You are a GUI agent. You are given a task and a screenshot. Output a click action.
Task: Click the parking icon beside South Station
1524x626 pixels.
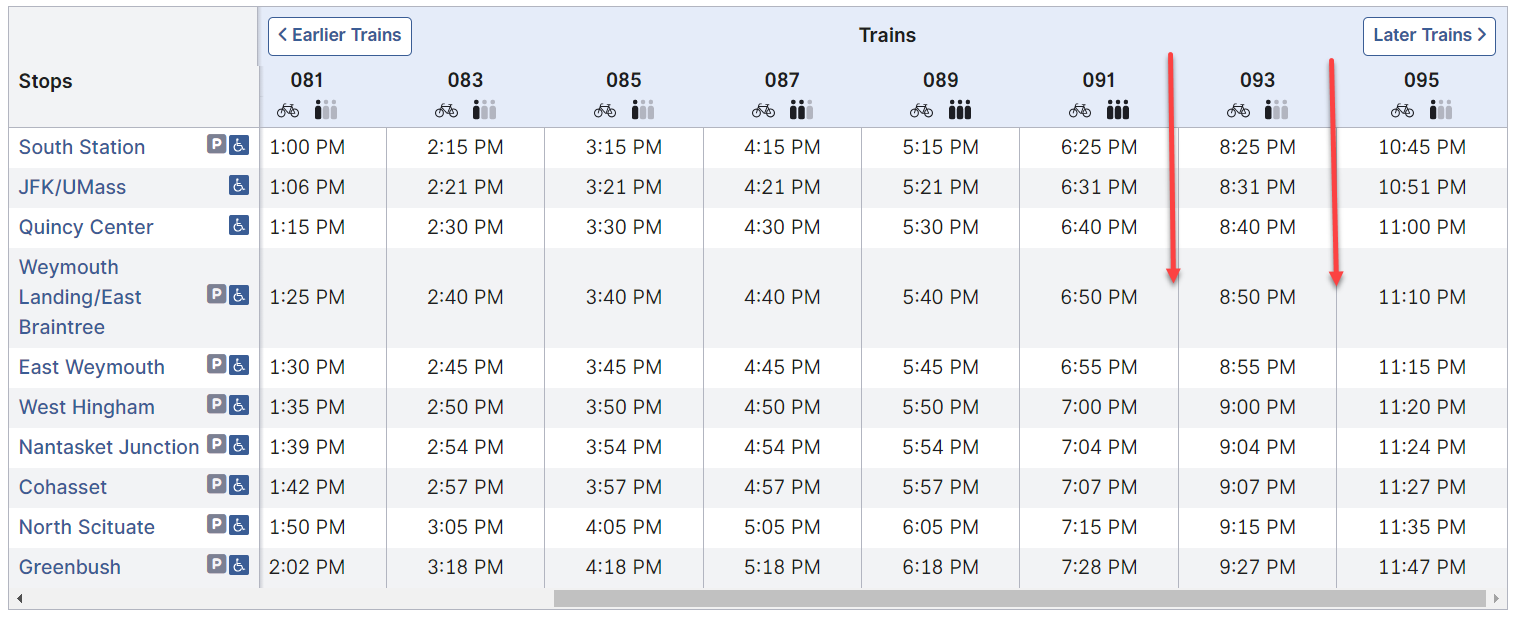tap(216, 145)
